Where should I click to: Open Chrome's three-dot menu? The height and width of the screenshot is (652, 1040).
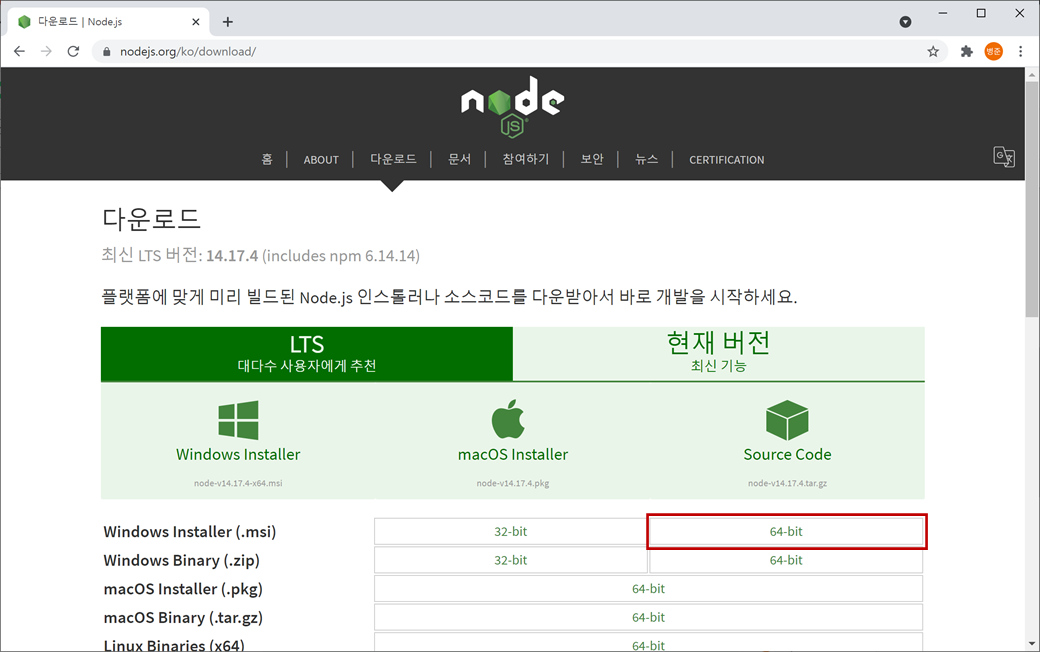pos(1021,51)
